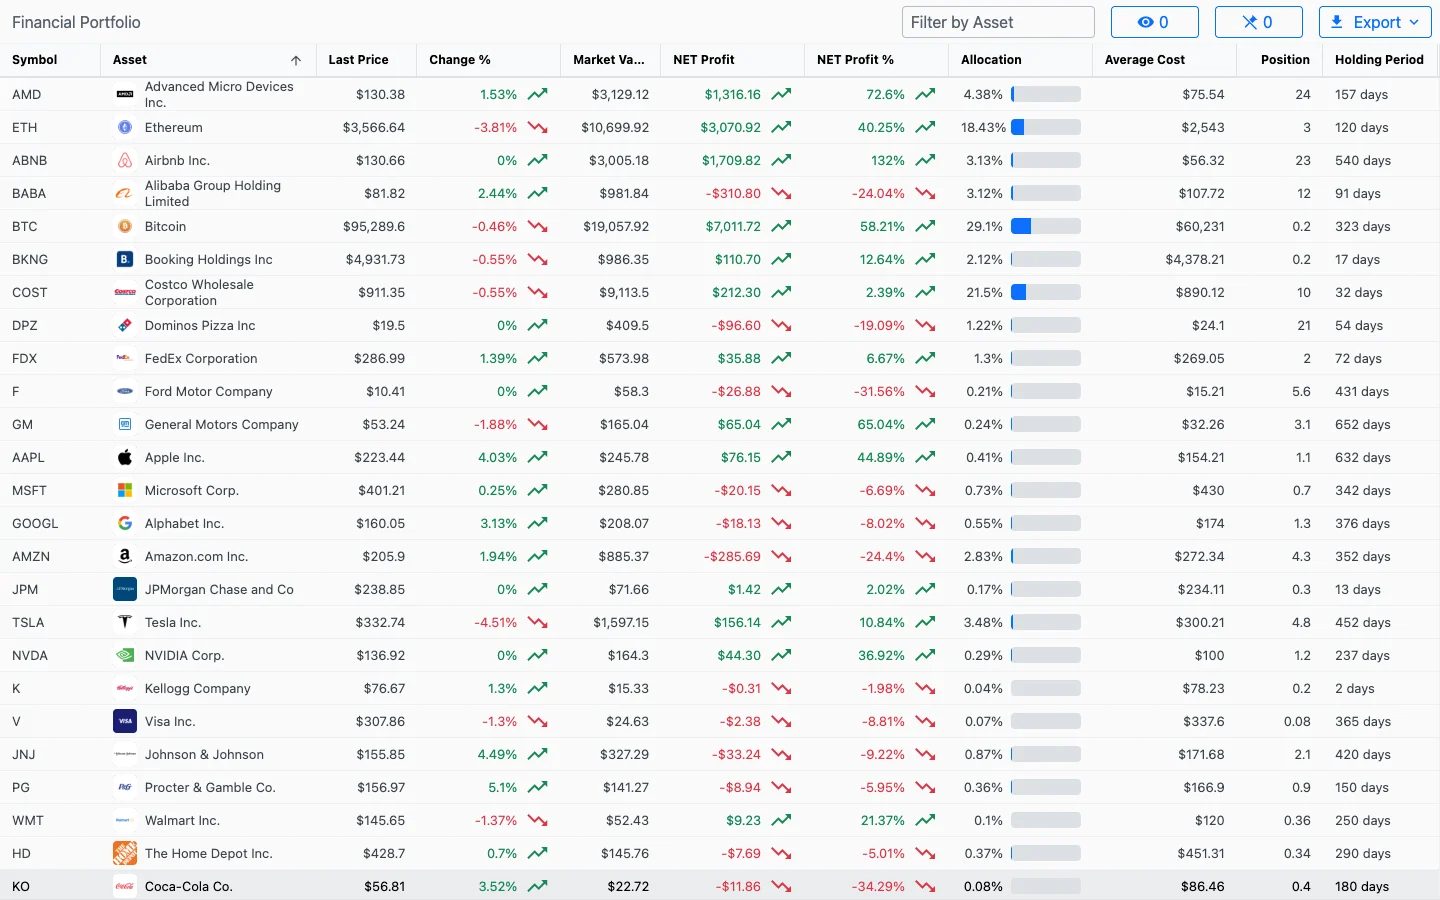
Task: Click the Visa logo icon
Action: click(x=125, y=721)
